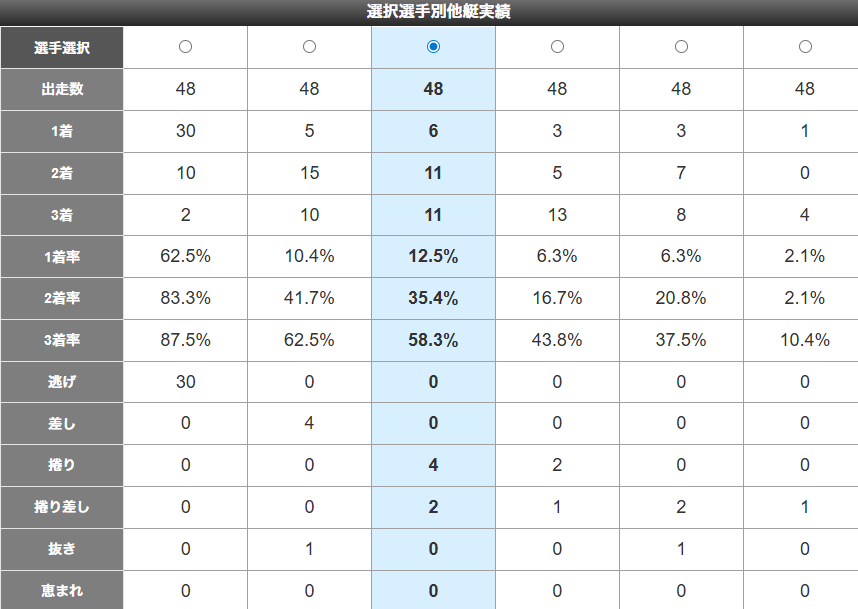Click the 出走数 row header
Screen dimensions: 858x609
[x=62, y=89]
